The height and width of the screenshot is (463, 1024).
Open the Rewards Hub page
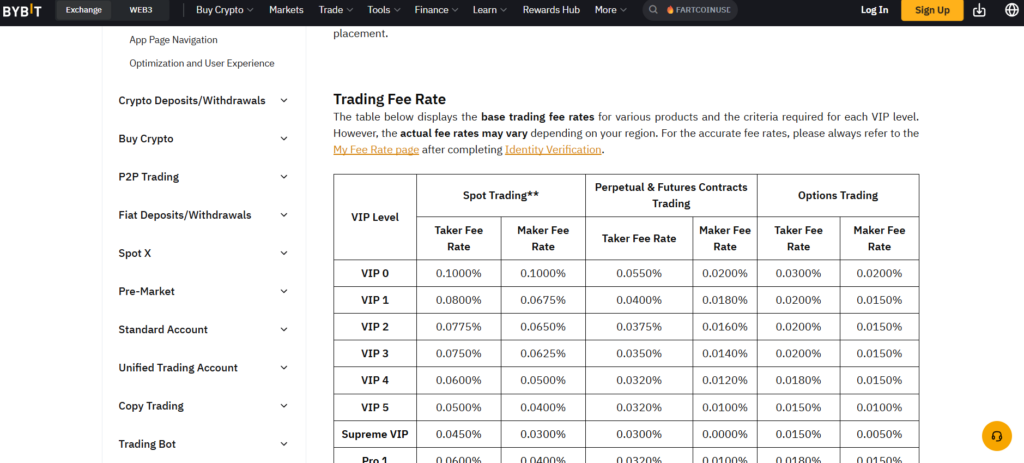tap(551, 10)
